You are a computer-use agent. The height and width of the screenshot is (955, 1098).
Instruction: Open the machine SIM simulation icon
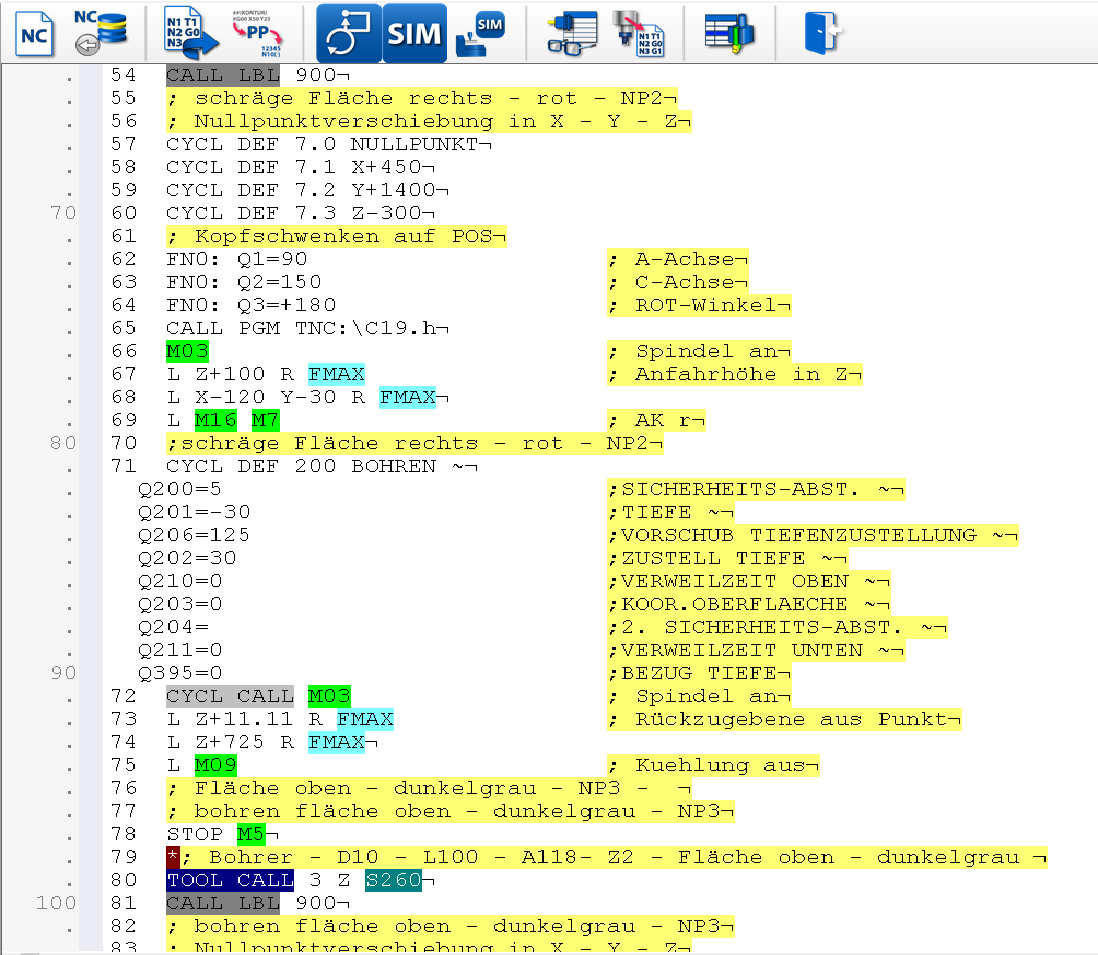pyautogui.click(x=480, y=34)
